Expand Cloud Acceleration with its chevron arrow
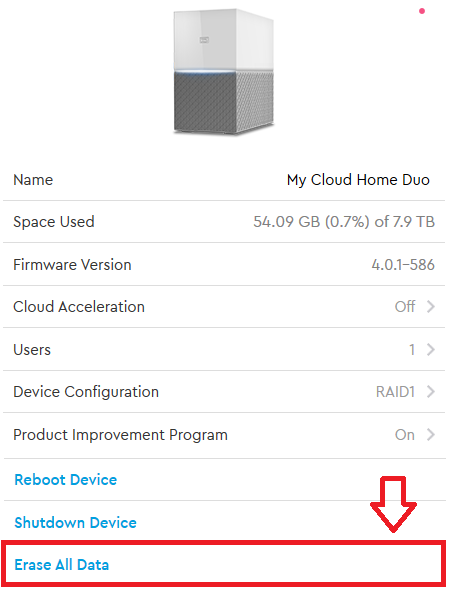 pyautogui.click(x=430, y=307)
